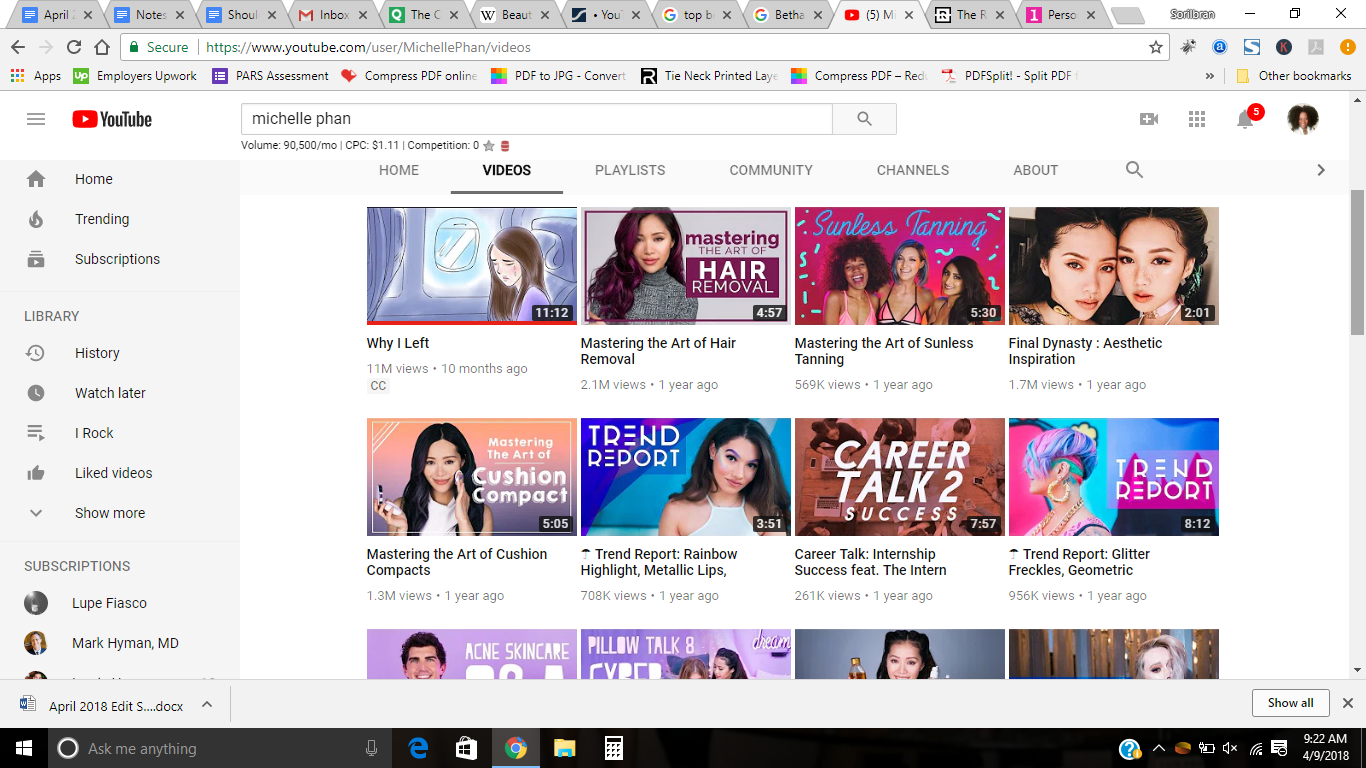
Task: Click the blue 'a' extension icon
Action: pos(1220,47)
